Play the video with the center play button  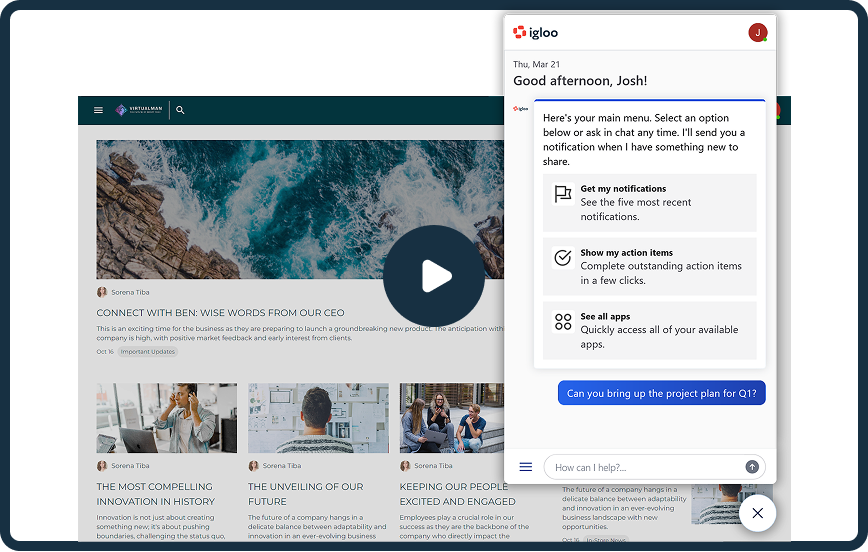pyautogui.click(x=434, y=275)
